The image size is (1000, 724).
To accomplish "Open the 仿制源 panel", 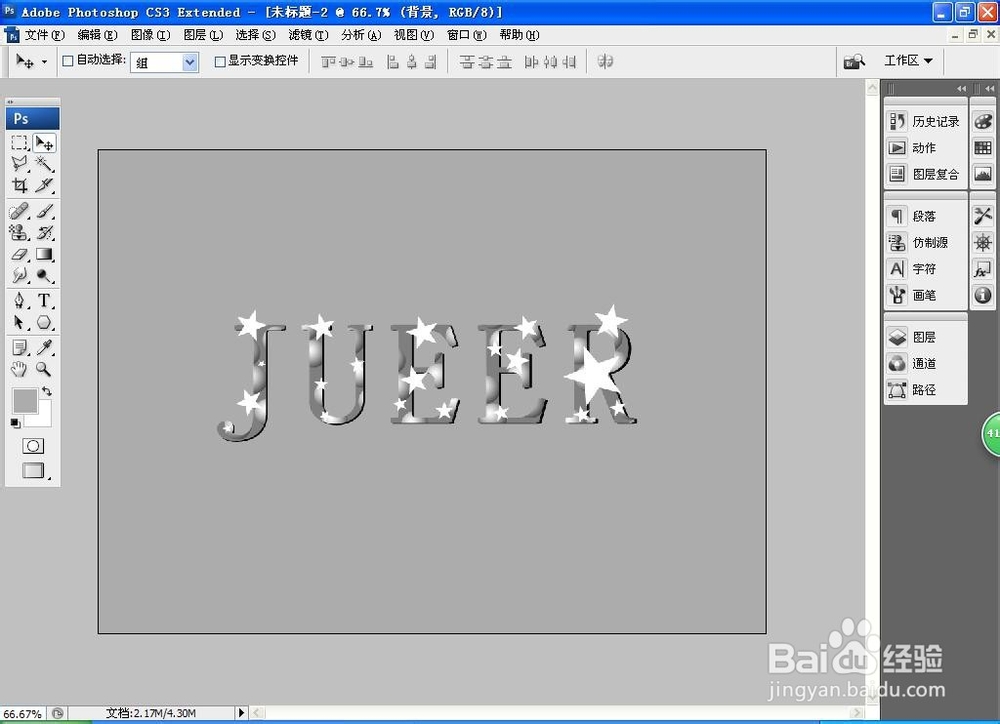I will (925, 242).
